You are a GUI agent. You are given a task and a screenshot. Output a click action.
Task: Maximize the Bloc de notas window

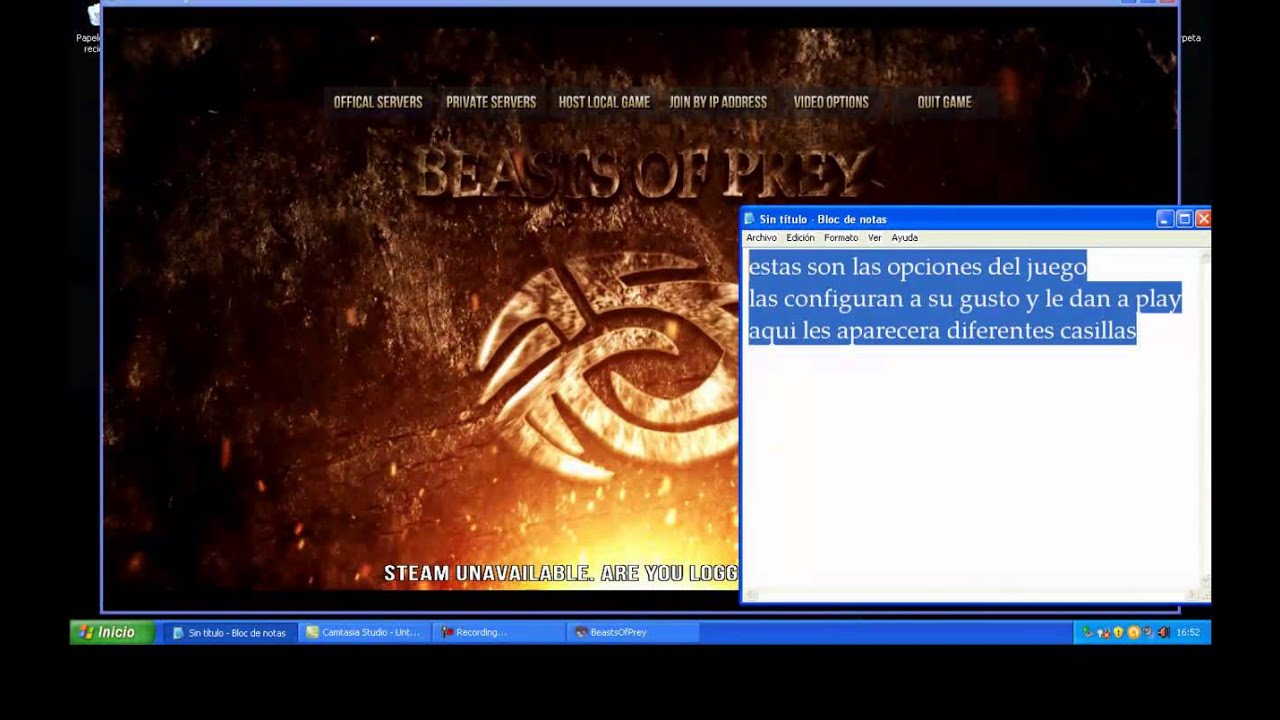1184,219
